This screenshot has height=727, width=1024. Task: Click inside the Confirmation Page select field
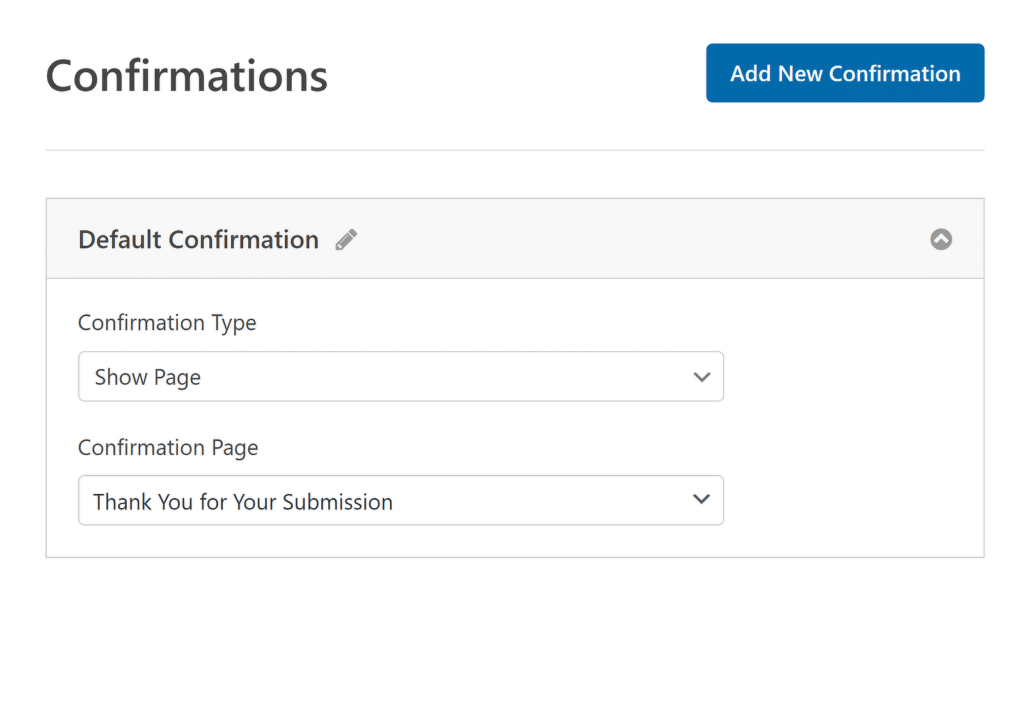pyautogui.click(x=400, y=500)
